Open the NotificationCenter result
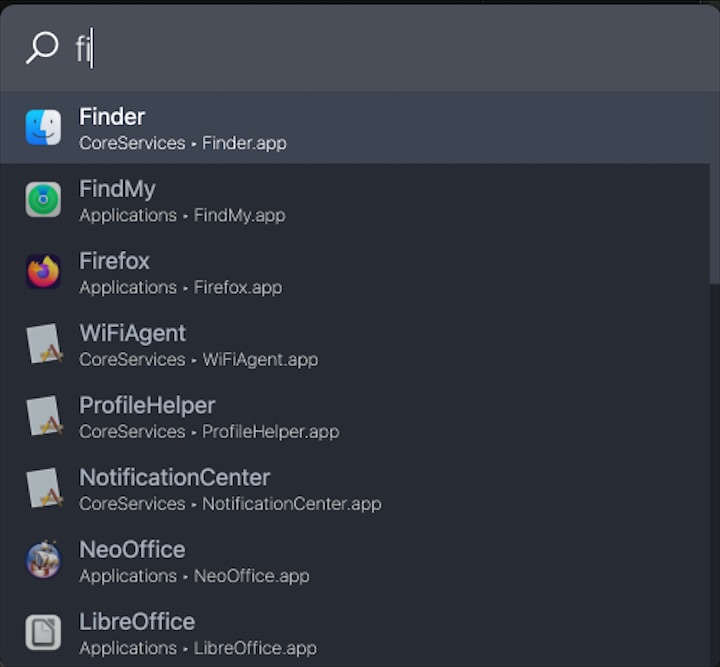The image size is (720, 667). pos(174,477)
